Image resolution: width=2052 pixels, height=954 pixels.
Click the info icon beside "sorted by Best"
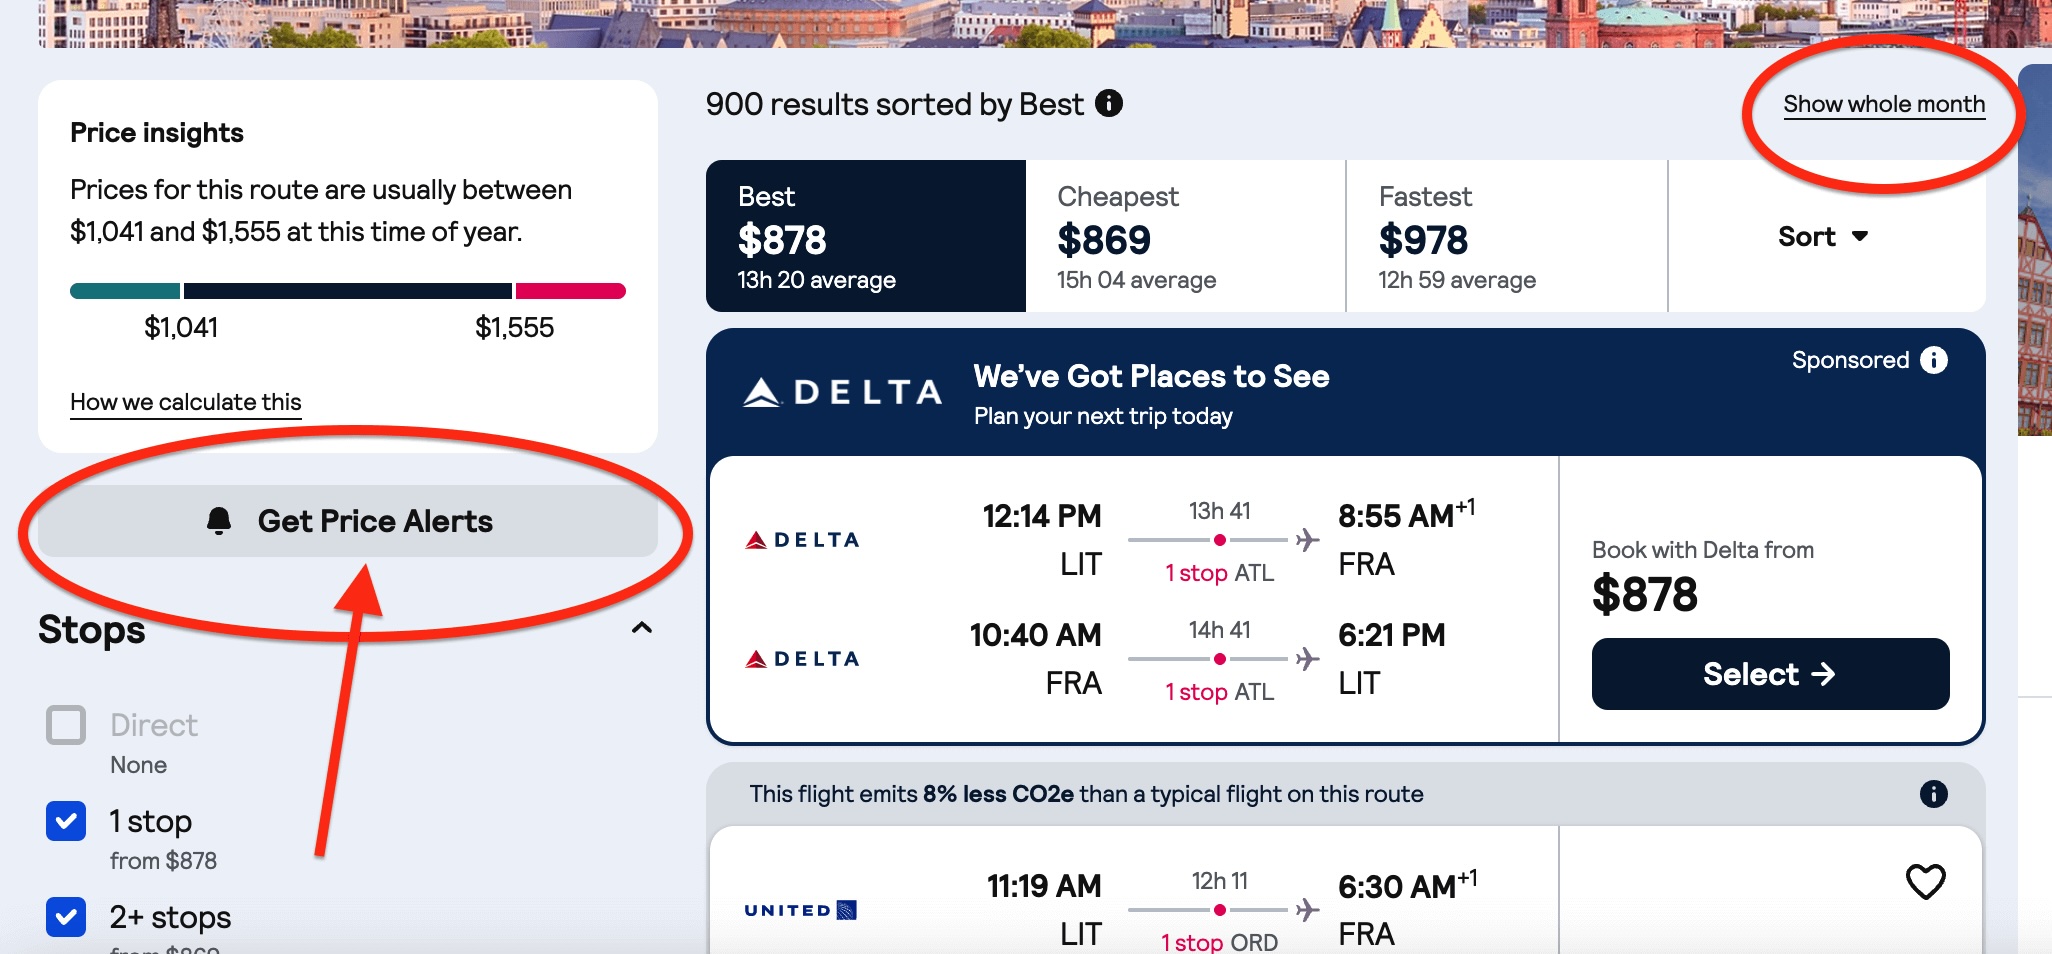pos(1109,103)
